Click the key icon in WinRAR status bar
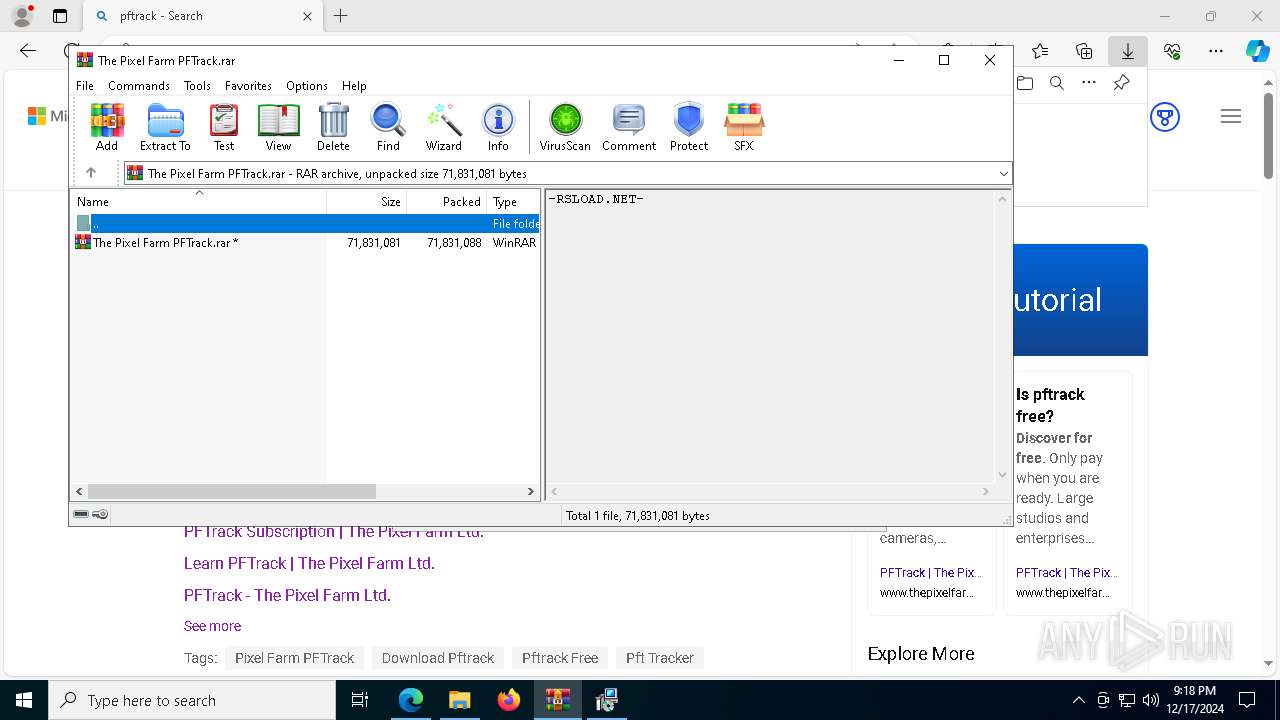This screenshot has height=720, width=1280. [x=100, y=514]
